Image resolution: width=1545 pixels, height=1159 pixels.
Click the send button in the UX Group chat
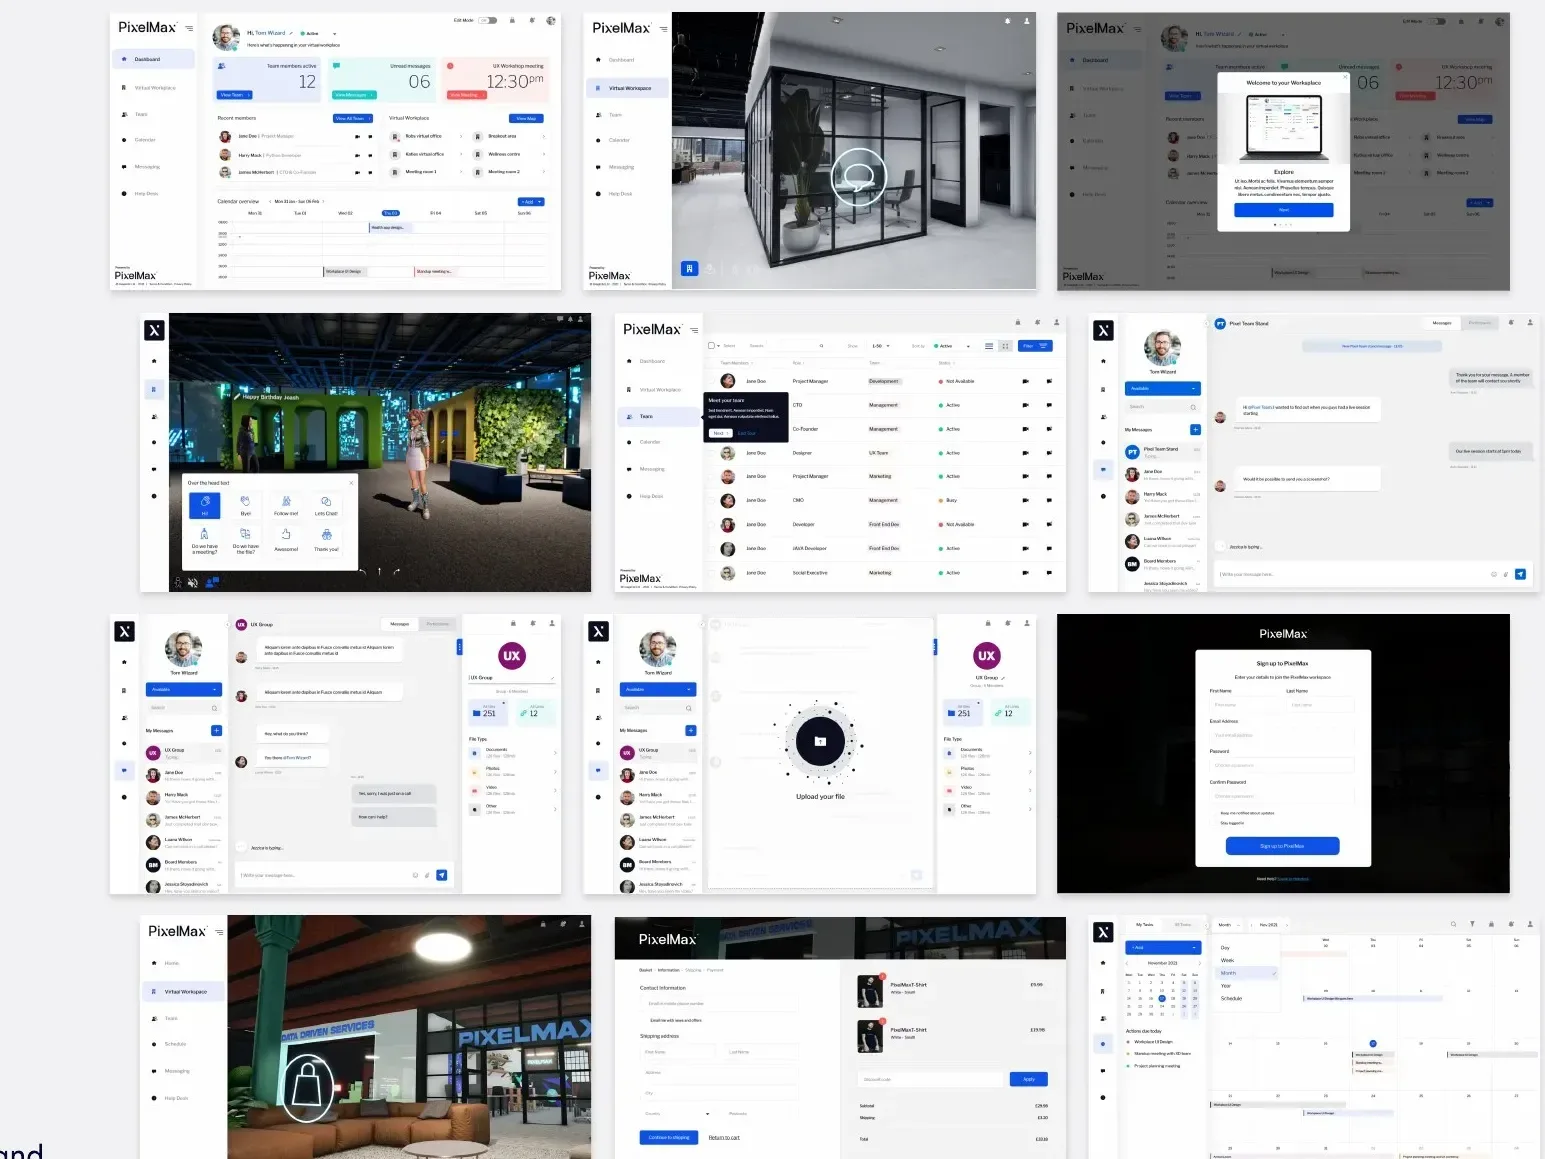click(x=442, y=875)
